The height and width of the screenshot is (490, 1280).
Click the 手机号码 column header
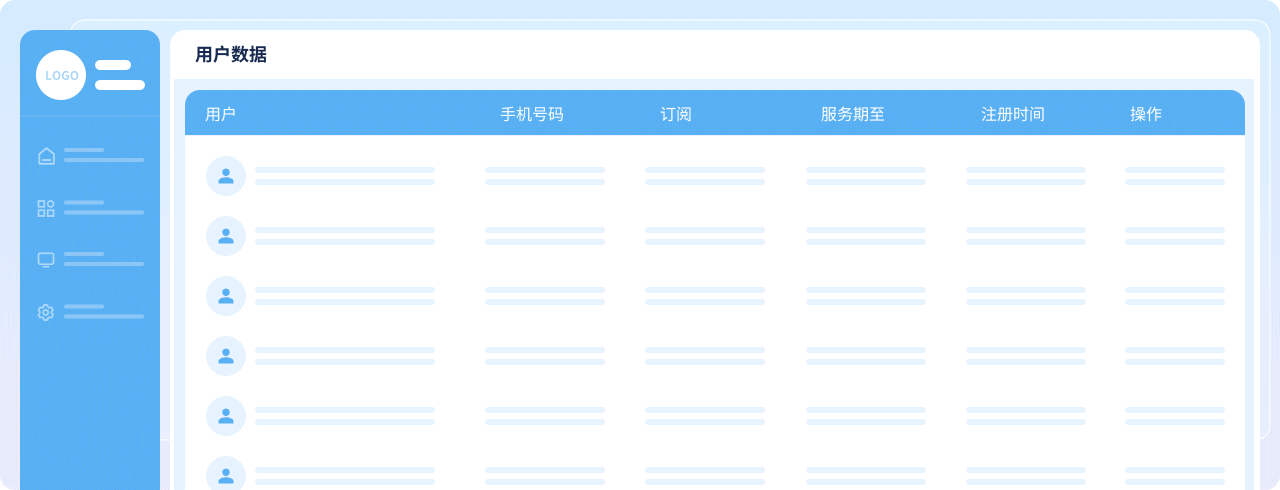coord(532,114)
